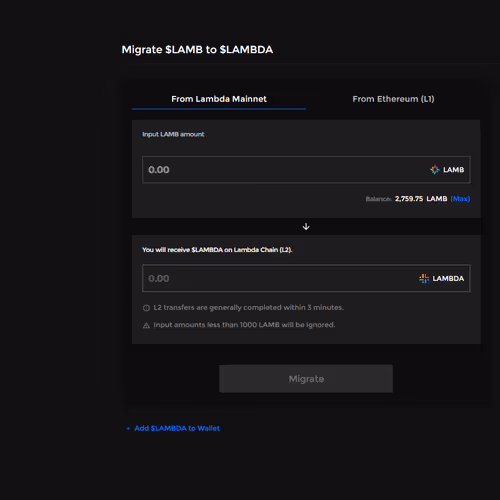Screen dimensions: 500x500
Task: Click the L2 transfers completion notice text
Action: click(248, 307)
